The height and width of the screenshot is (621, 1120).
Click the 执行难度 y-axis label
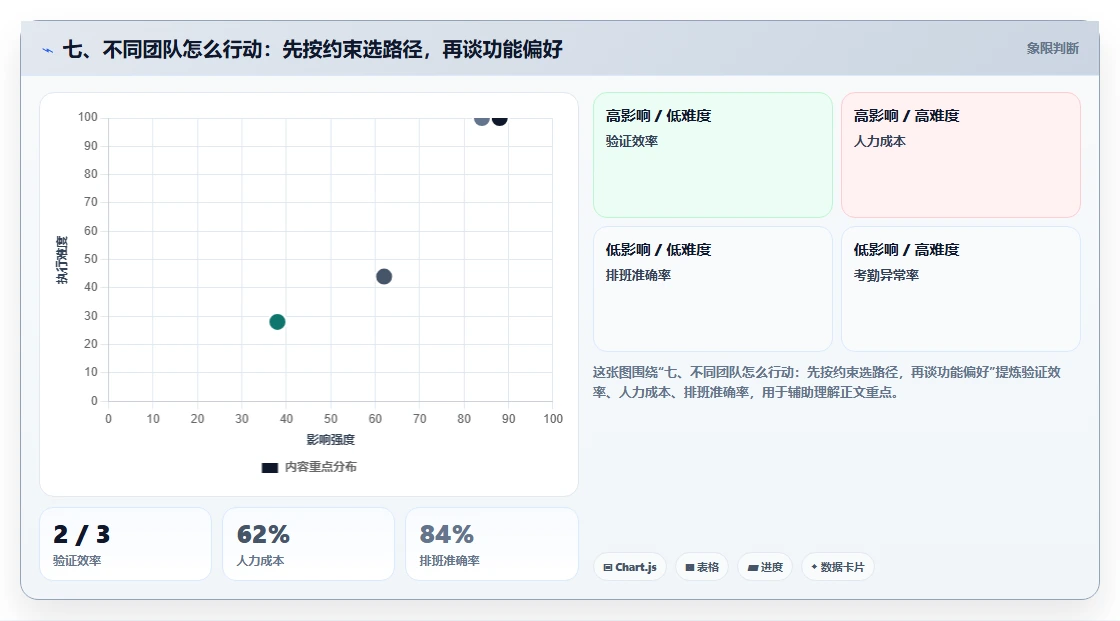[62, 260]
